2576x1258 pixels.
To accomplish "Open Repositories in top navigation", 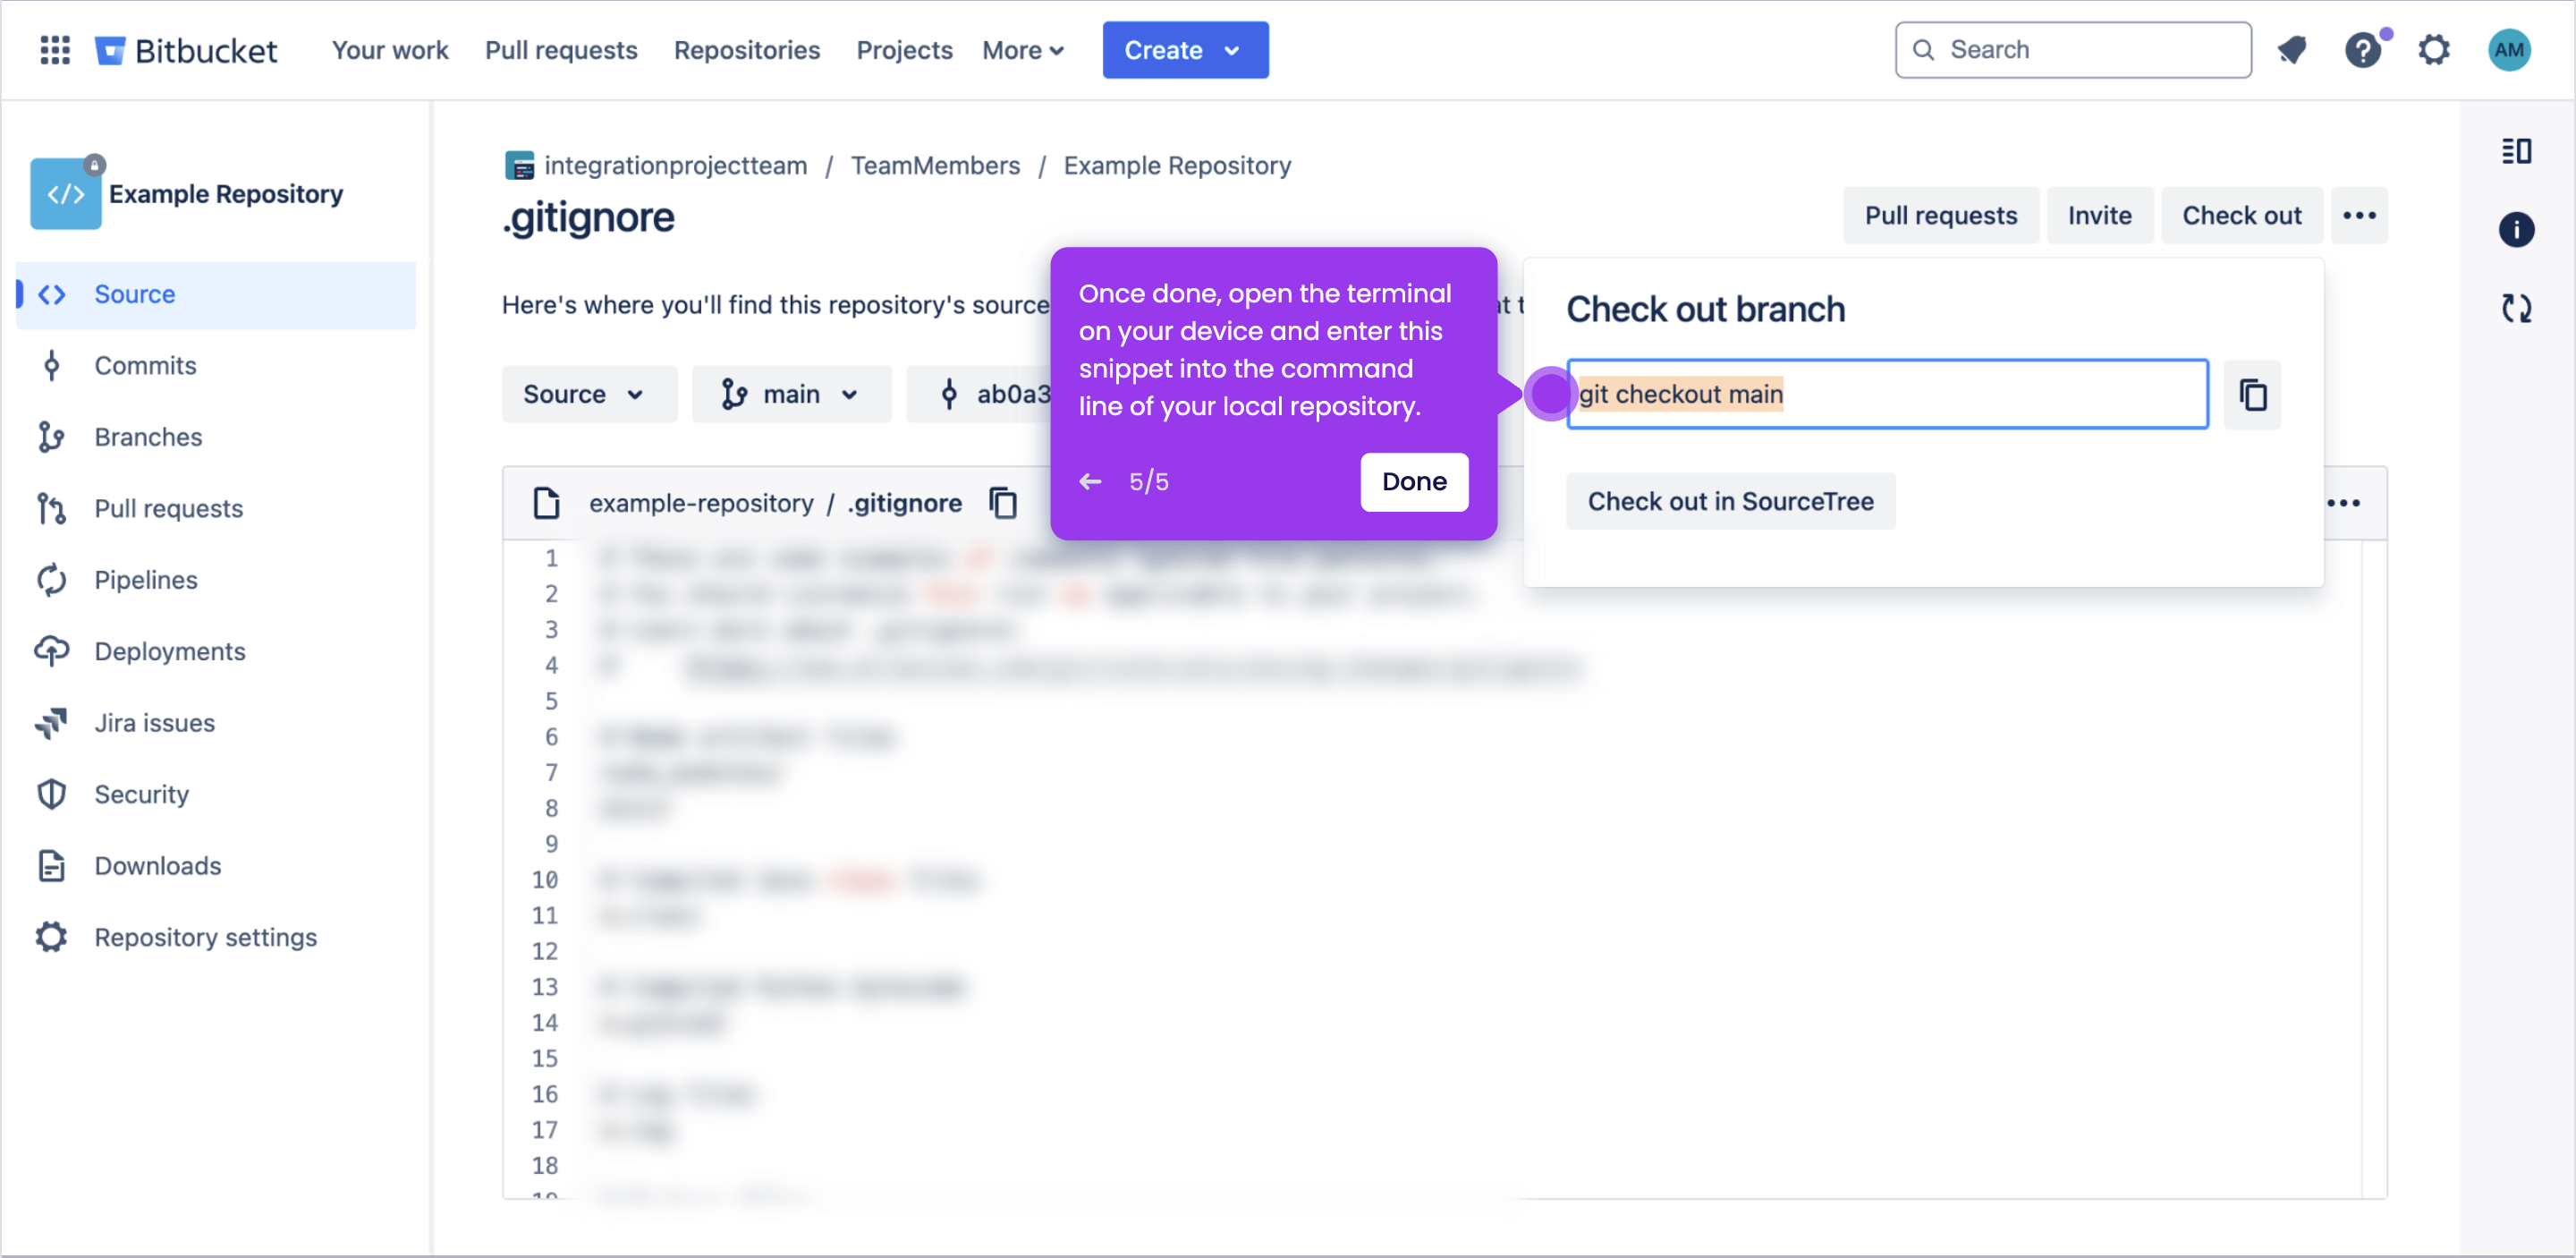I will (x=747, y=50).
